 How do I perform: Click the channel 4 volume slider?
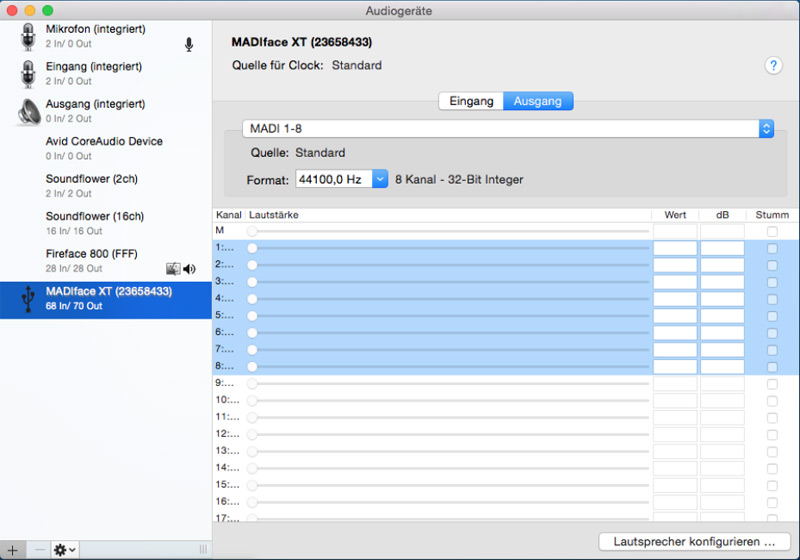(x=450, y=298)
